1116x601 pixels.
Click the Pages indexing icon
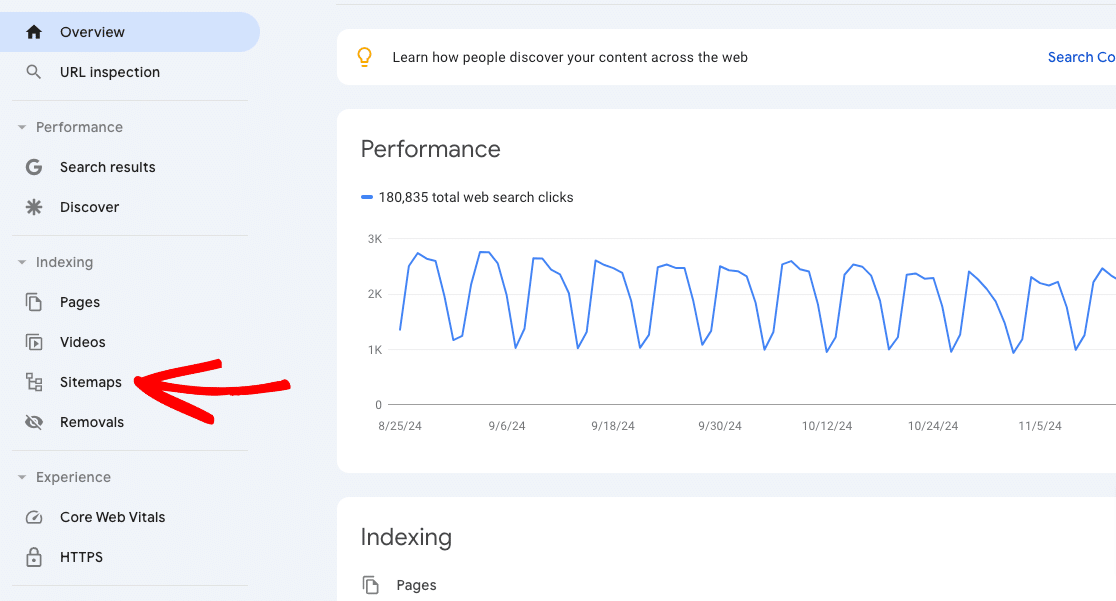point(34,302)
